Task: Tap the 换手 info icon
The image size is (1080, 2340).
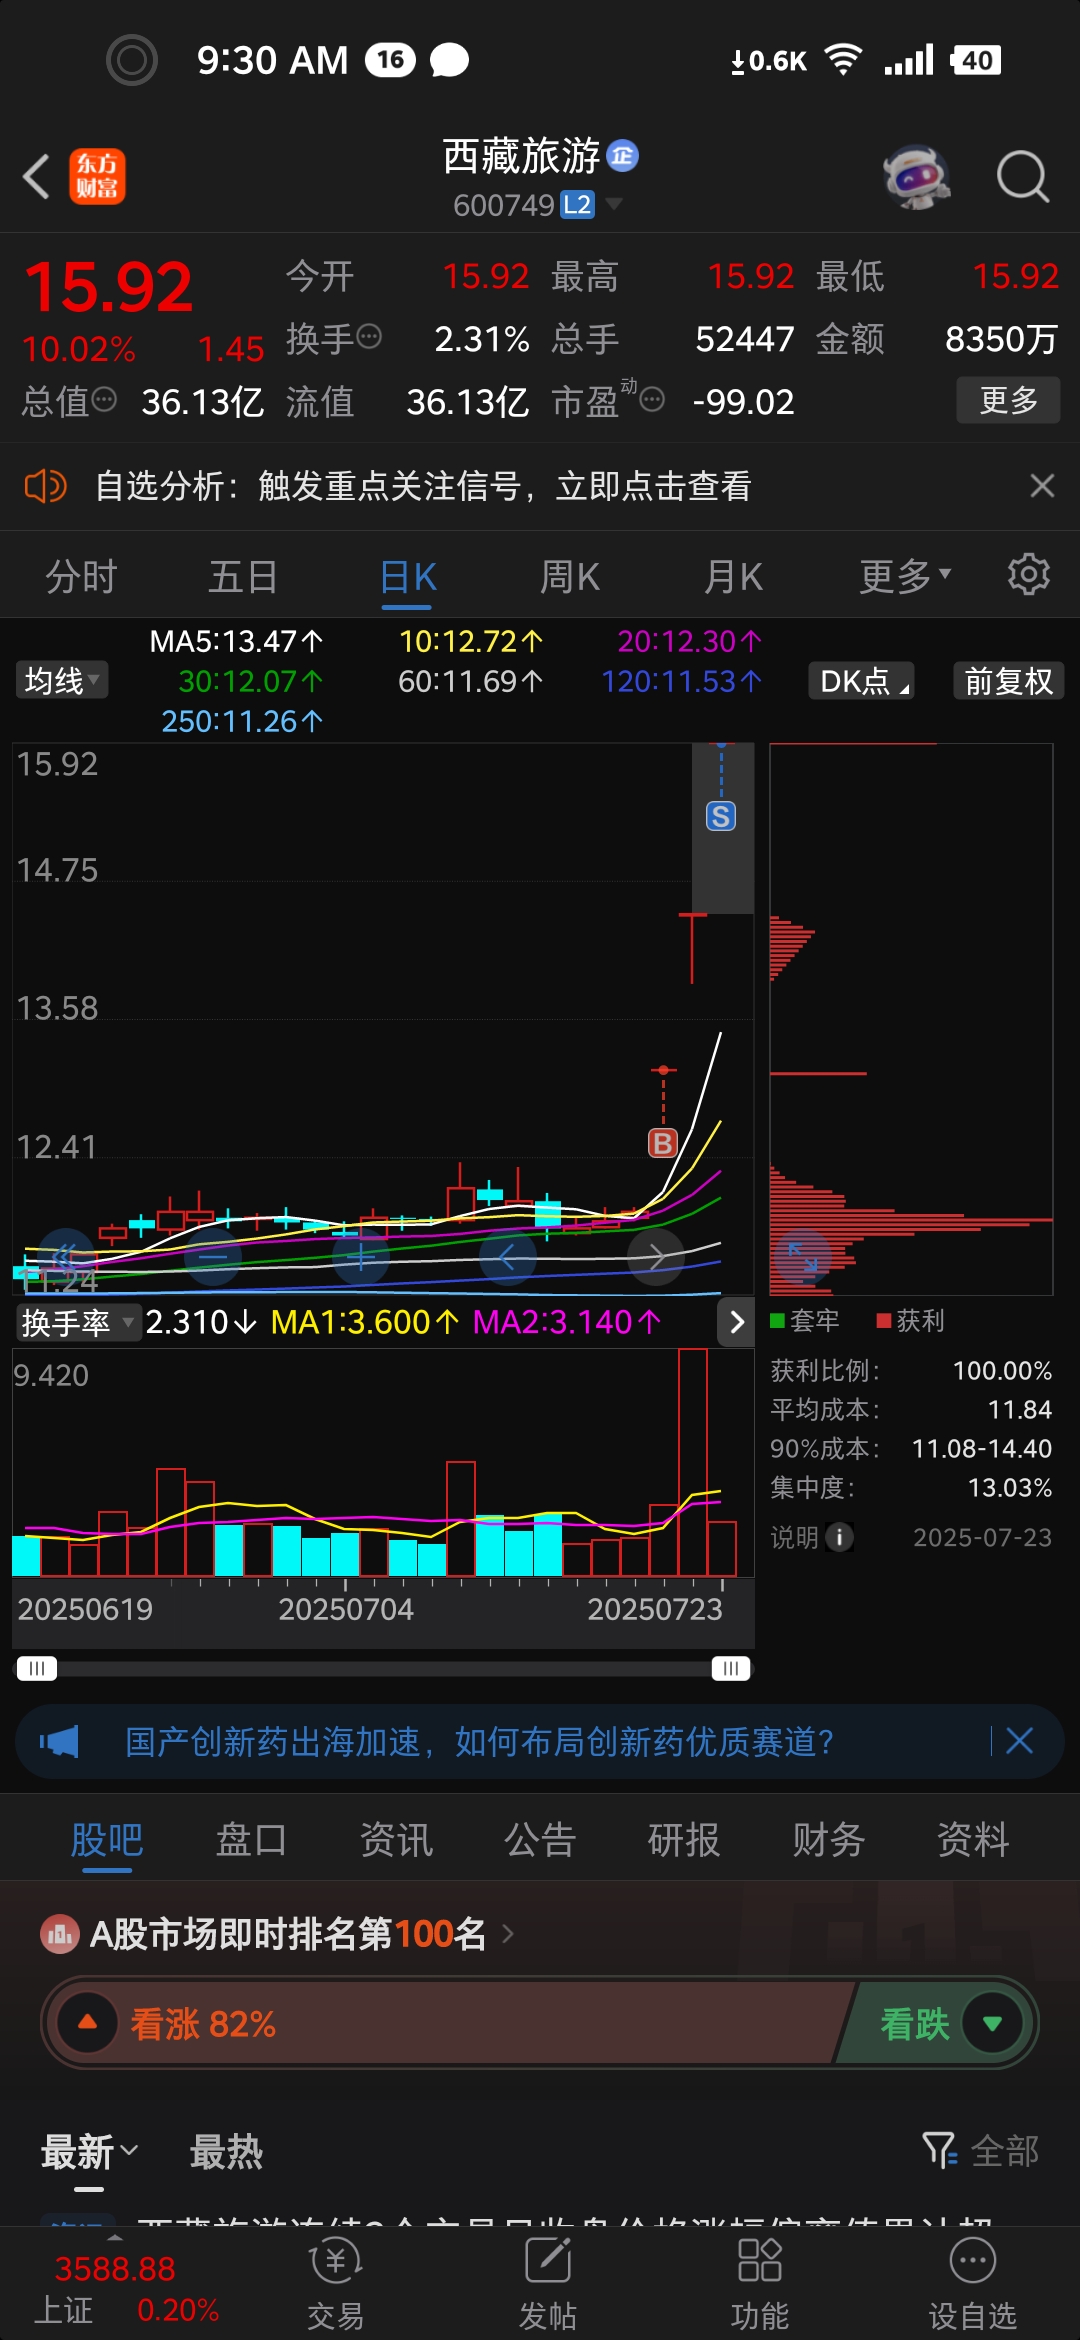Action: 369,336
